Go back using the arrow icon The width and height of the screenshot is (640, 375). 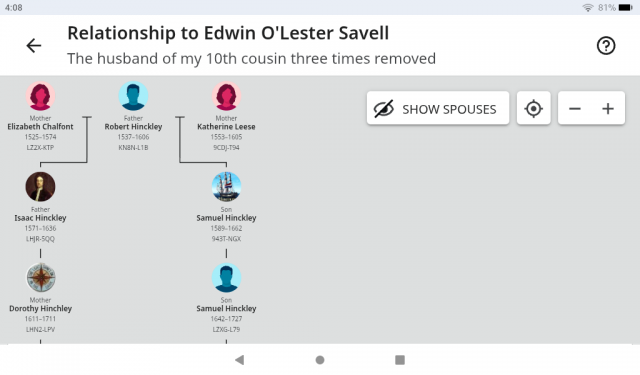pyautogui.click(x=33, y=45)
